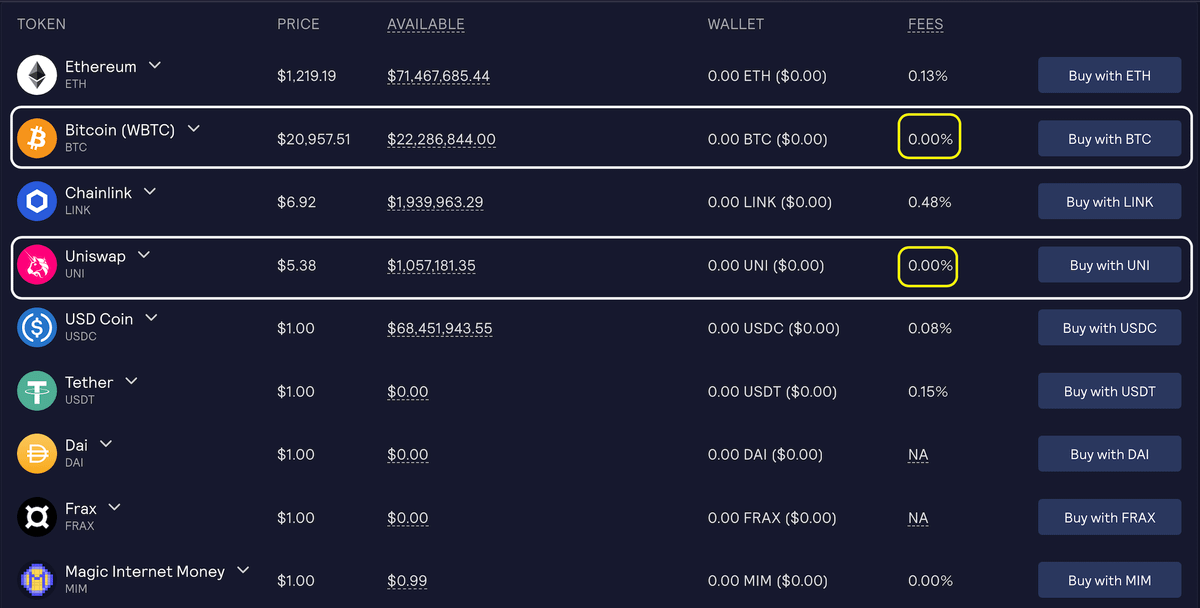Click the FEES column header

coord(925,24)
